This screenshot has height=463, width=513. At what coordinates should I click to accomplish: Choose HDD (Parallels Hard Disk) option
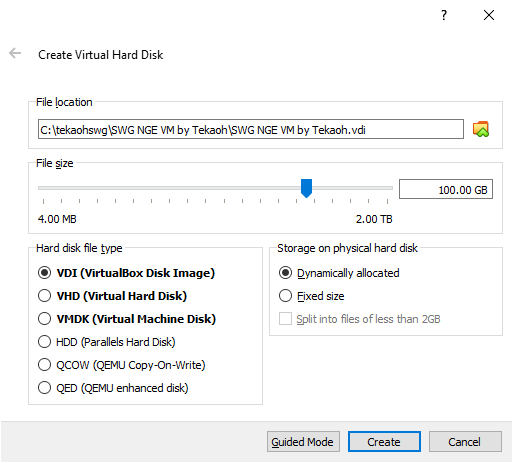[107, 342]
